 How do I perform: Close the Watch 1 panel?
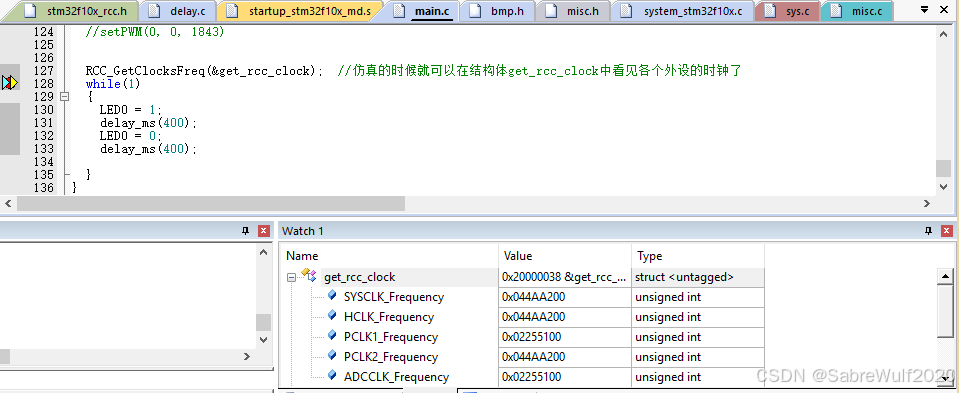pos(947,230)
